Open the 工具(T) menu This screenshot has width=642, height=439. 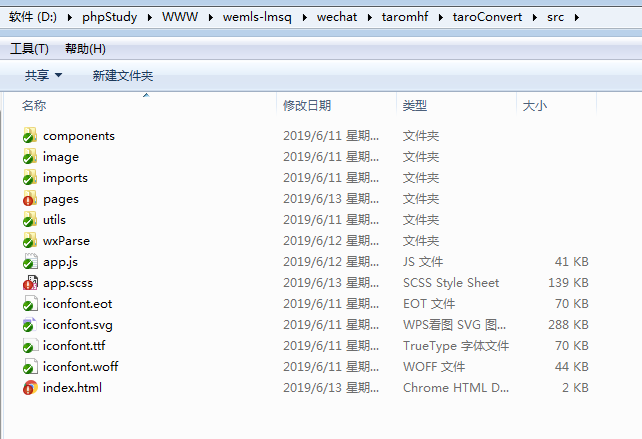coord(29,49)
